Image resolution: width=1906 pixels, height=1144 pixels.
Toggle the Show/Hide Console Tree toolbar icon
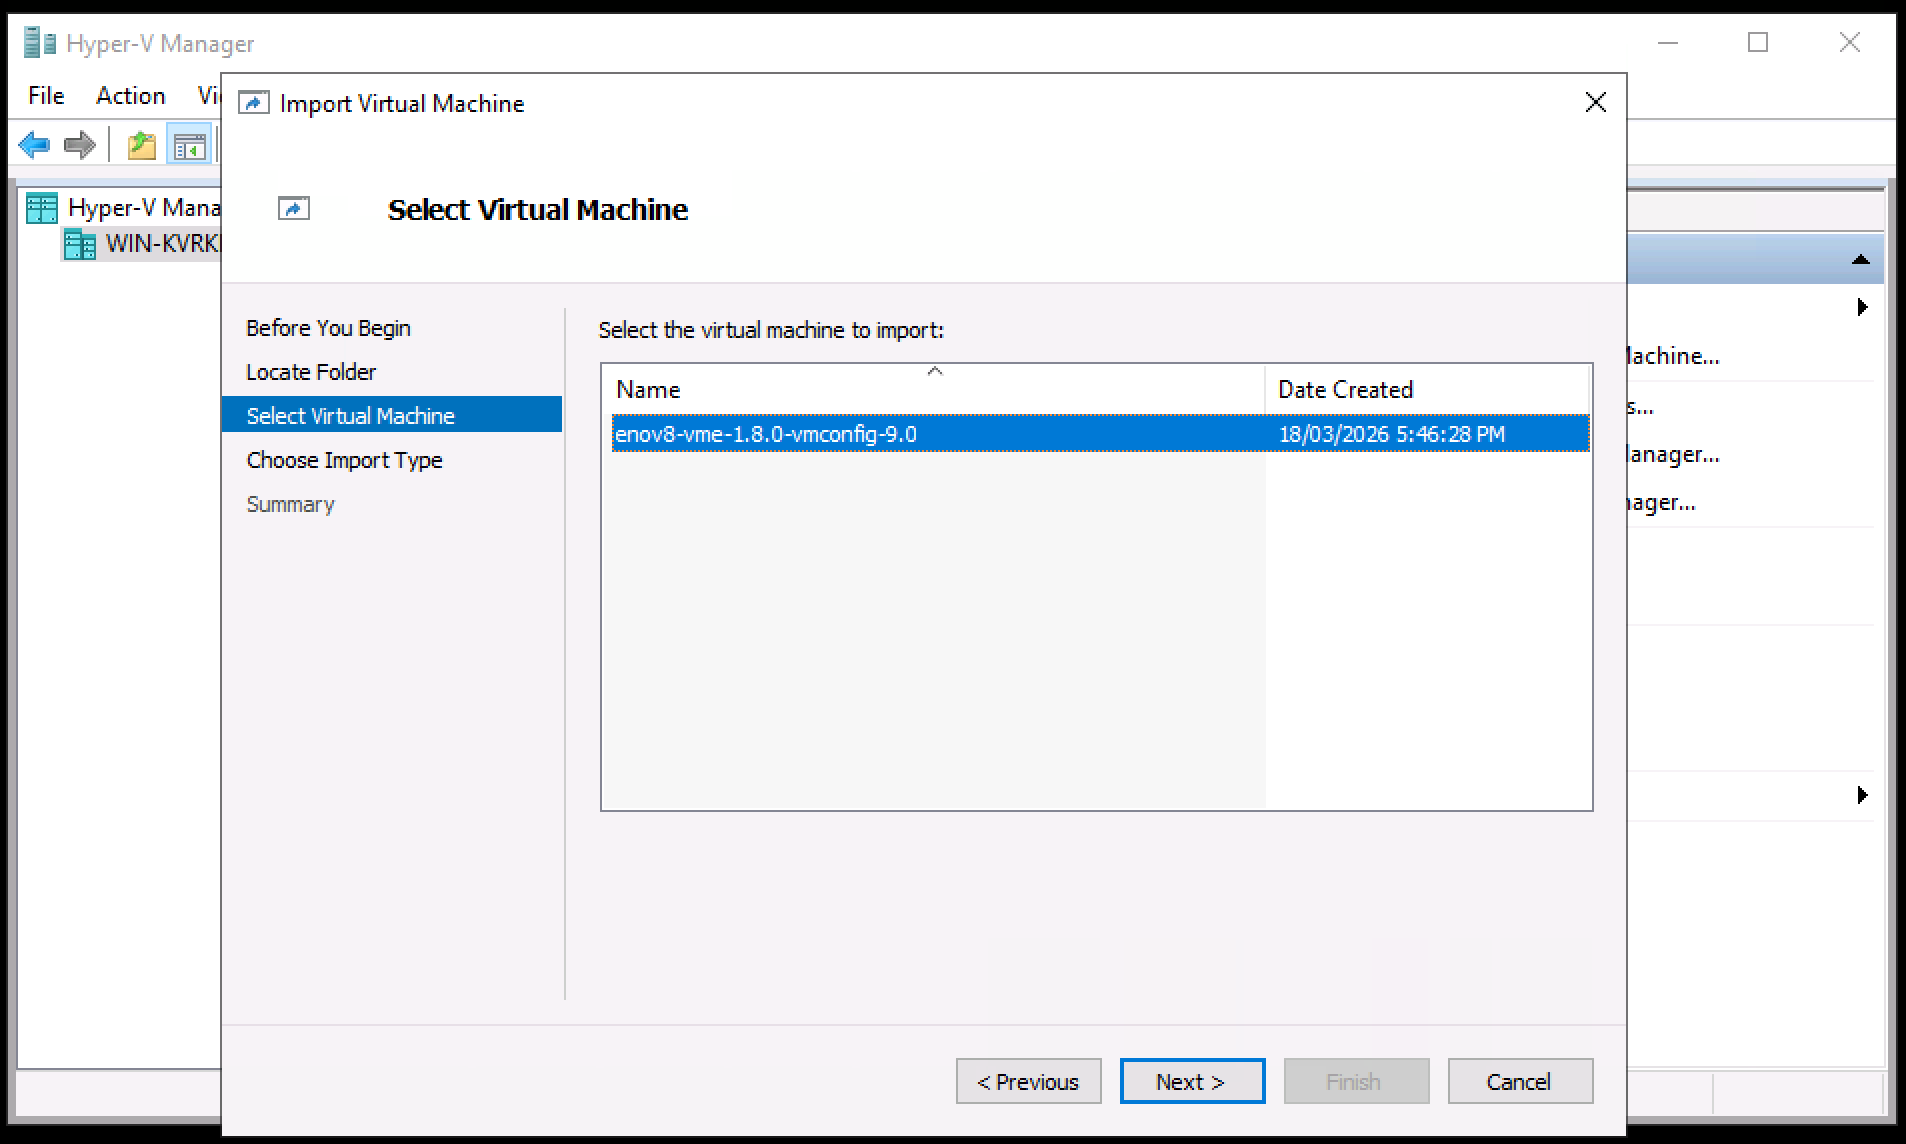[x=188, y=145]
